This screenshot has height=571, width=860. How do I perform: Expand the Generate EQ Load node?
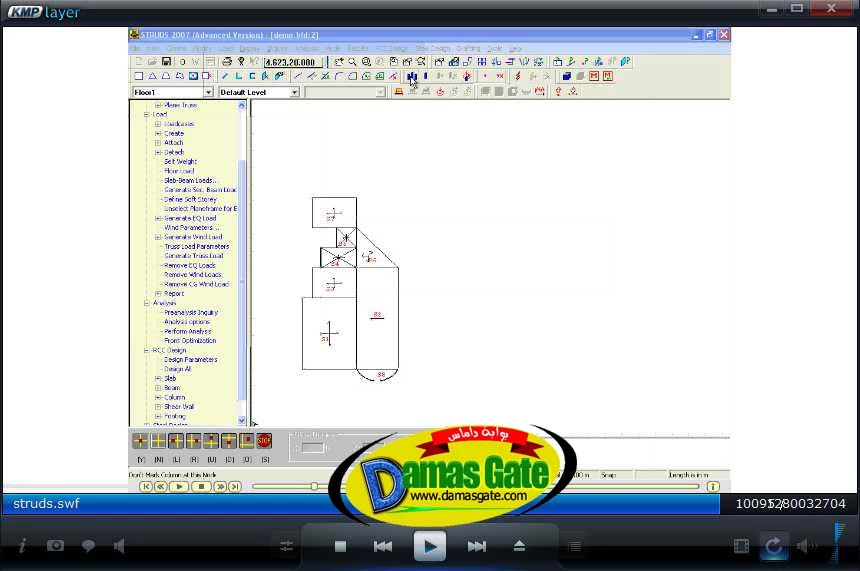coord(158,218)
